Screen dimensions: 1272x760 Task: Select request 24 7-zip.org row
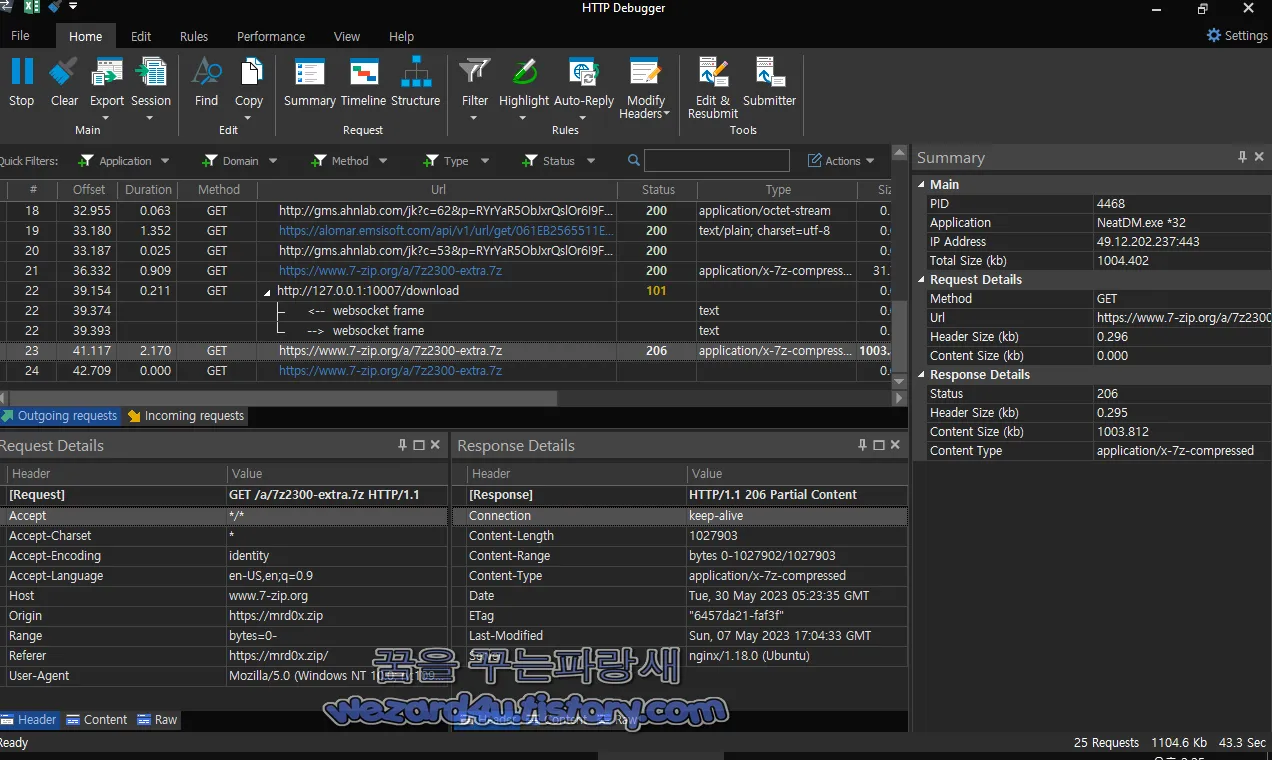coord(446,371)
